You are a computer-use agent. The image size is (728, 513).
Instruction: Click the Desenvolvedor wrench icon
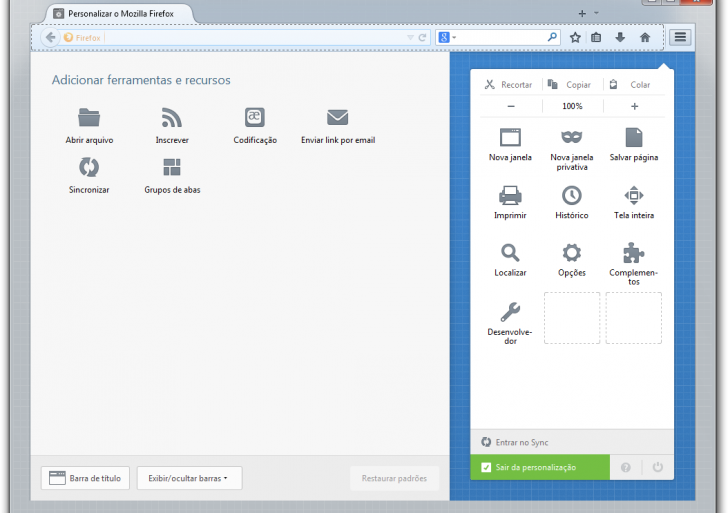pos(510,311)
